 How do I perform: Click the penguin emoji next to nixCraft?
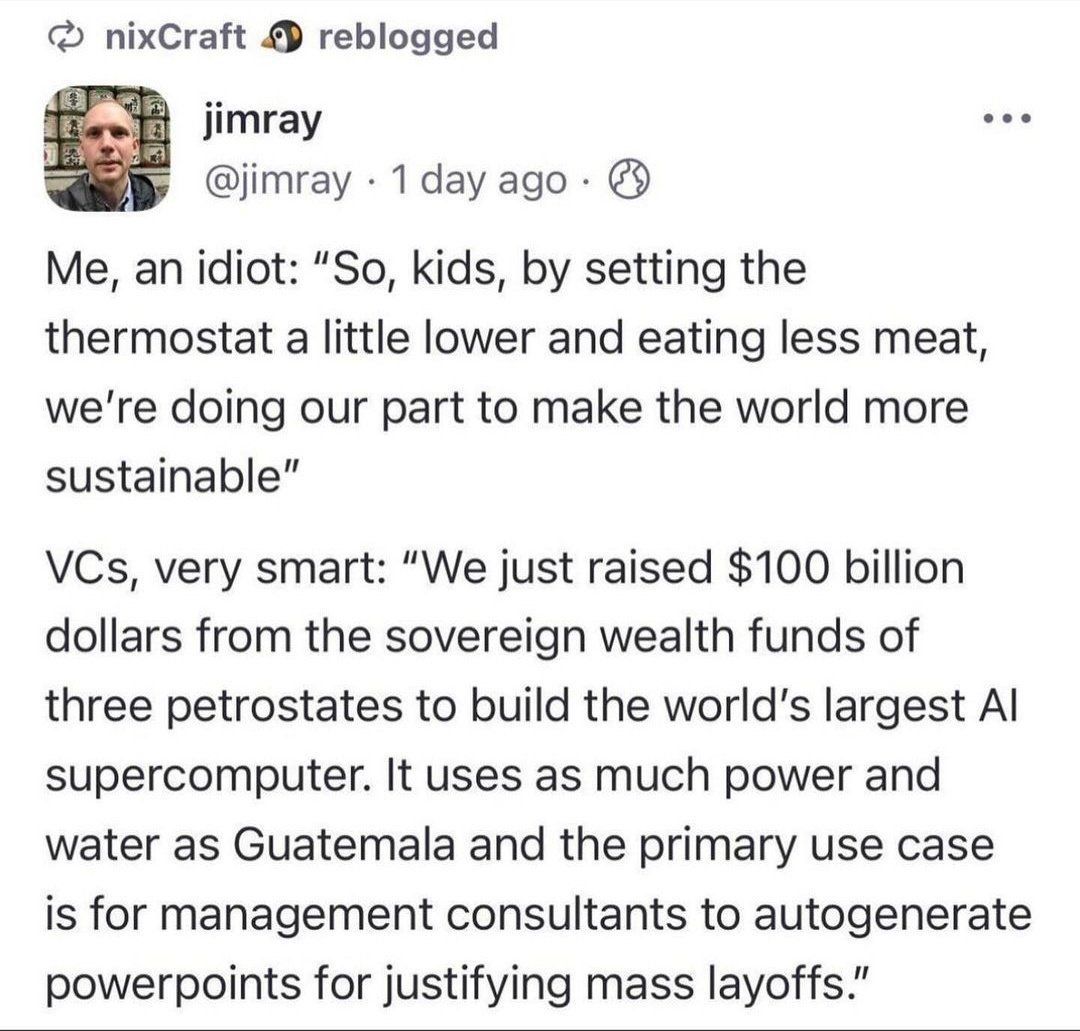[280, 39]
